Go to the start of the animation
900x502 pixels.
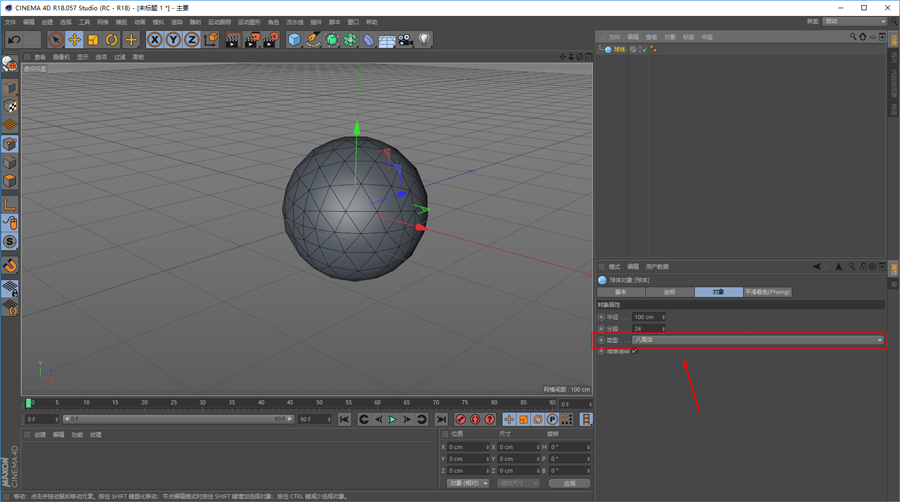(344, 419)
